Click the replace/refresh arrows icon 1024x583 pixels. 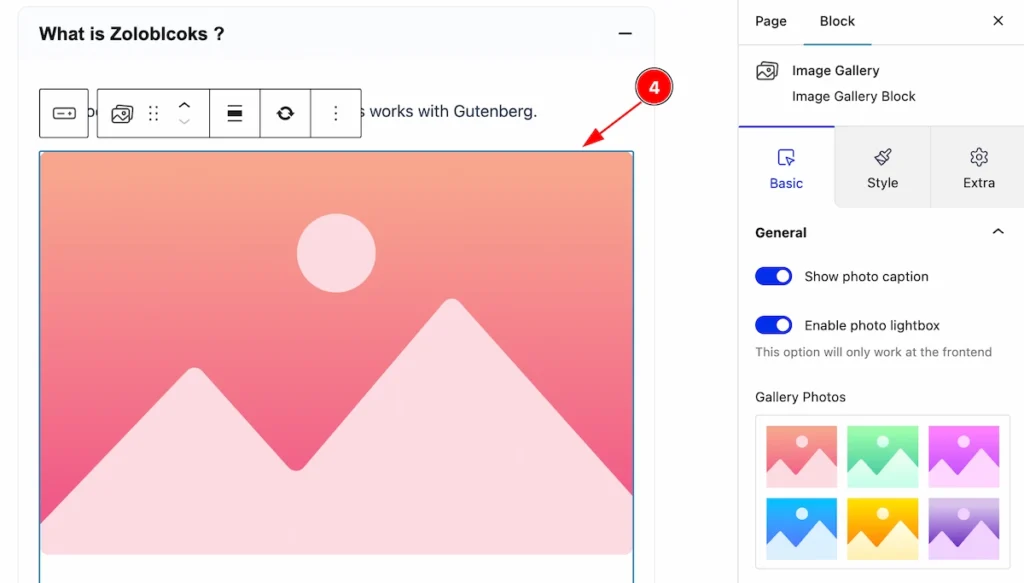285,114
